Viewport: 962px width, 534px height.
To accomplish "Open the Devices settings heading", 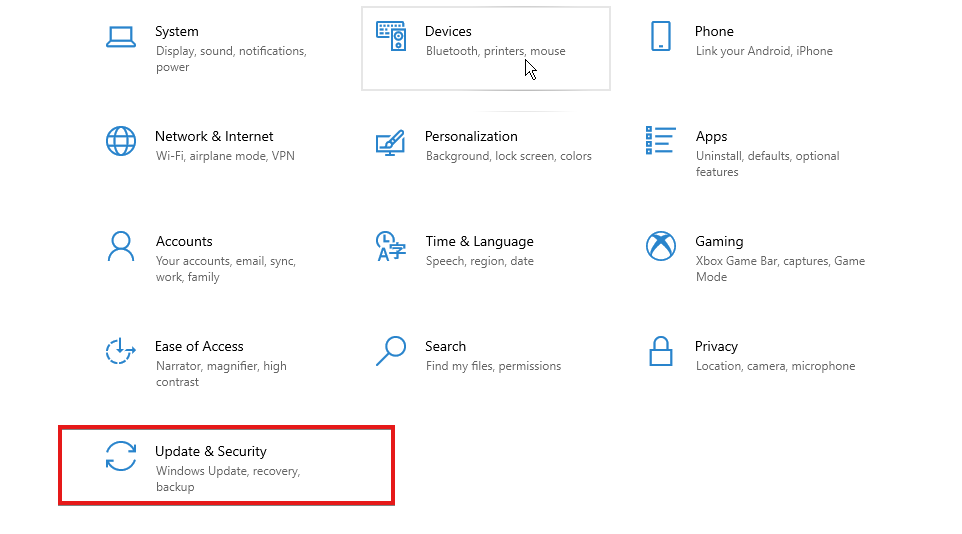I will pos(448,31).
